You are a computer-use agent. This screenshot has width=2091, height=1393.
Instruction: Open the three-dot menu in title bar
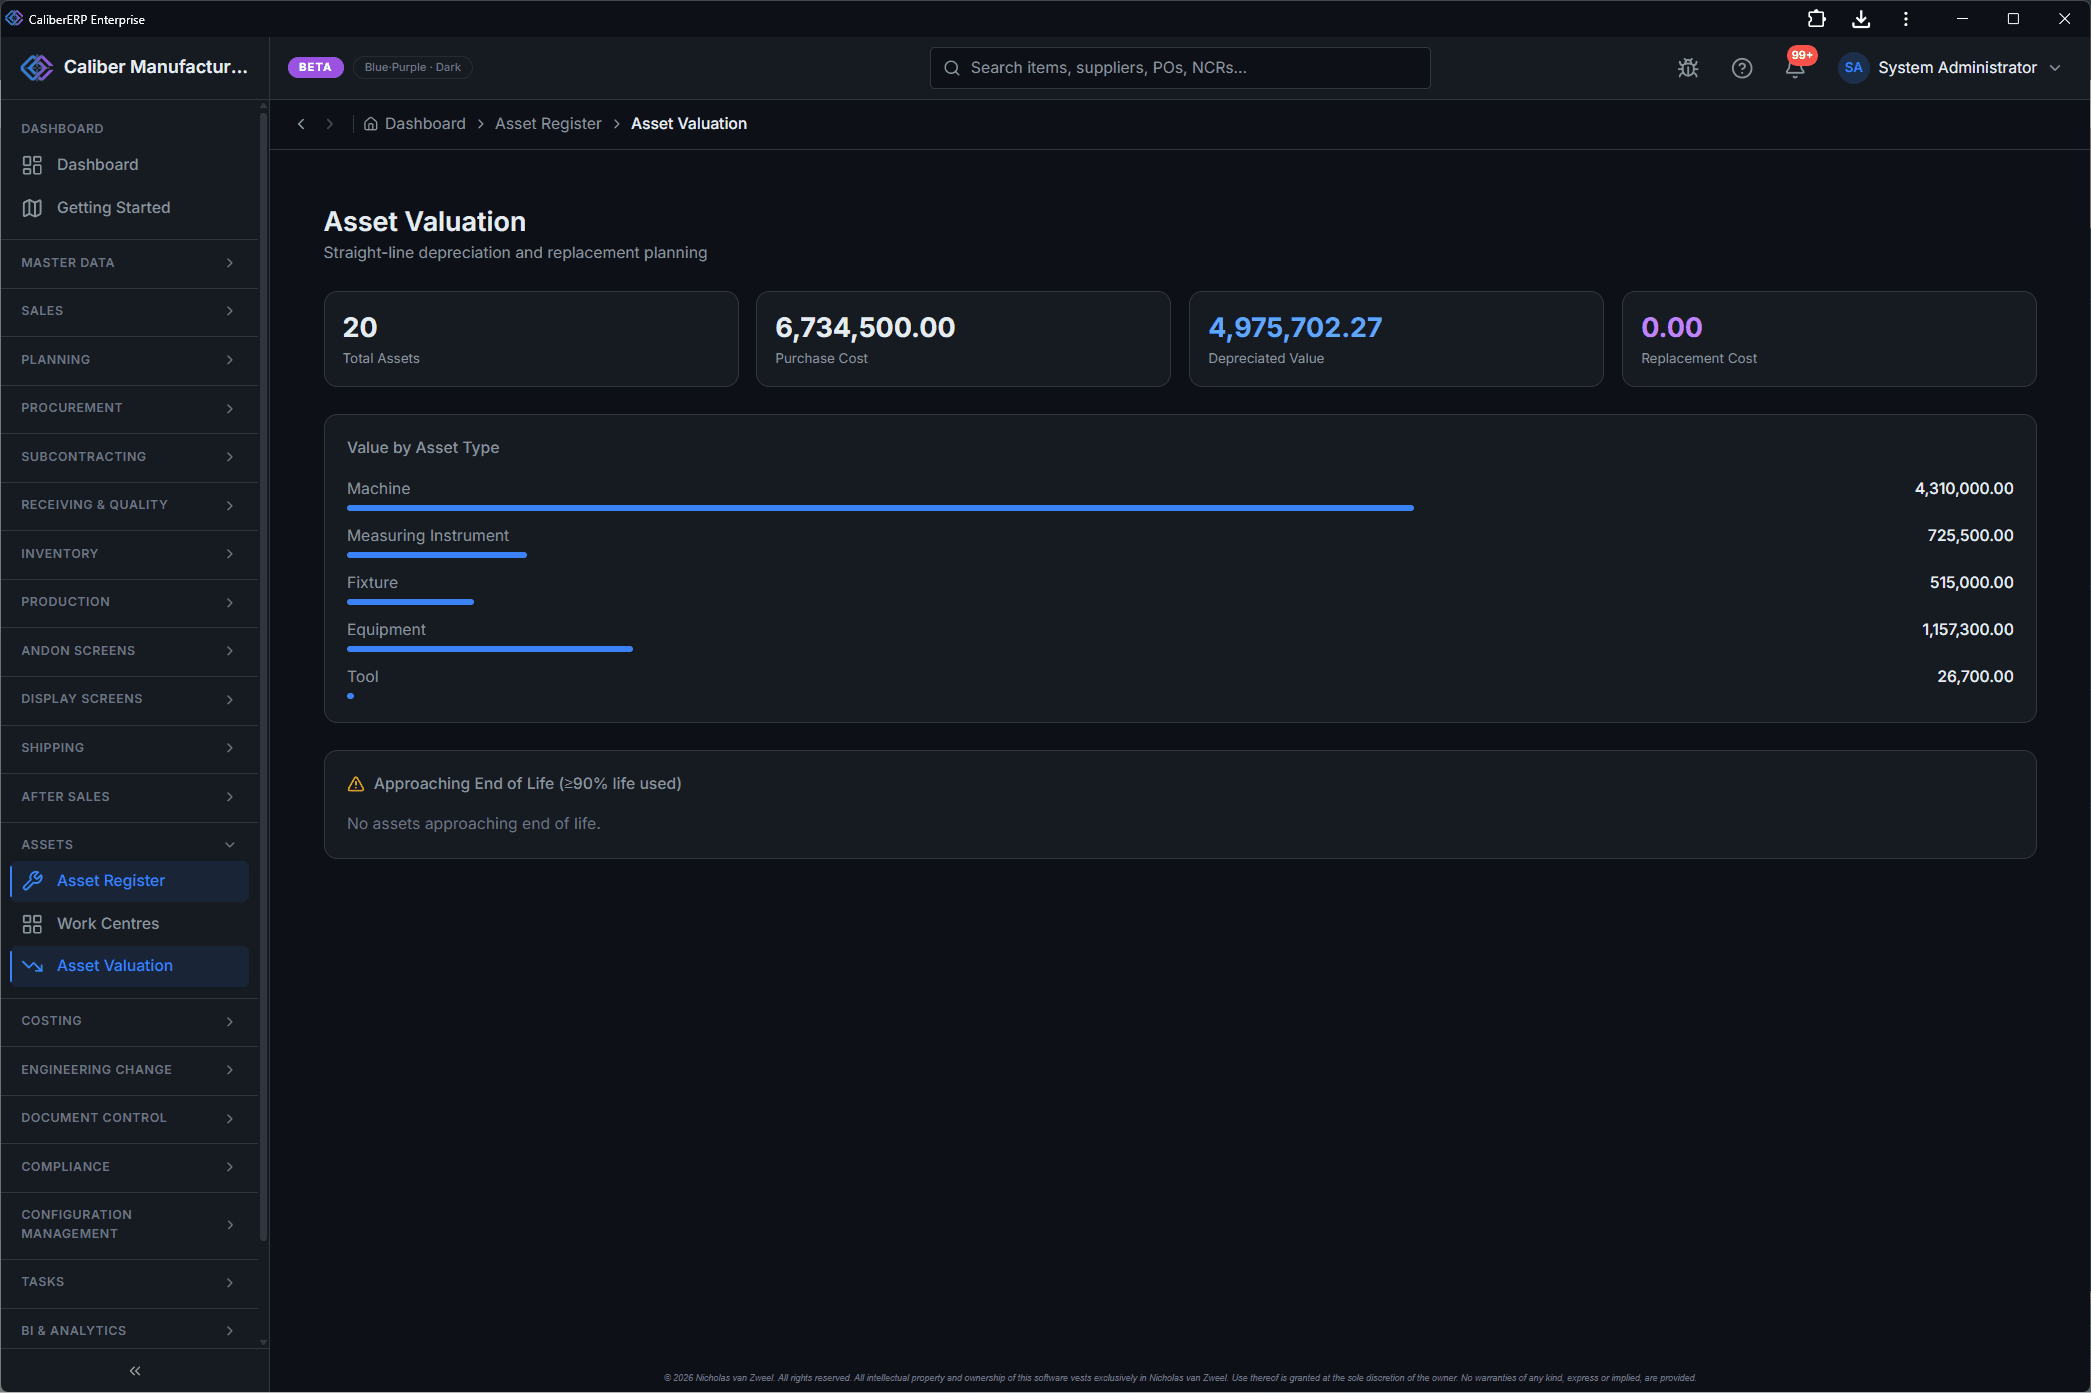click(1906, 19)
